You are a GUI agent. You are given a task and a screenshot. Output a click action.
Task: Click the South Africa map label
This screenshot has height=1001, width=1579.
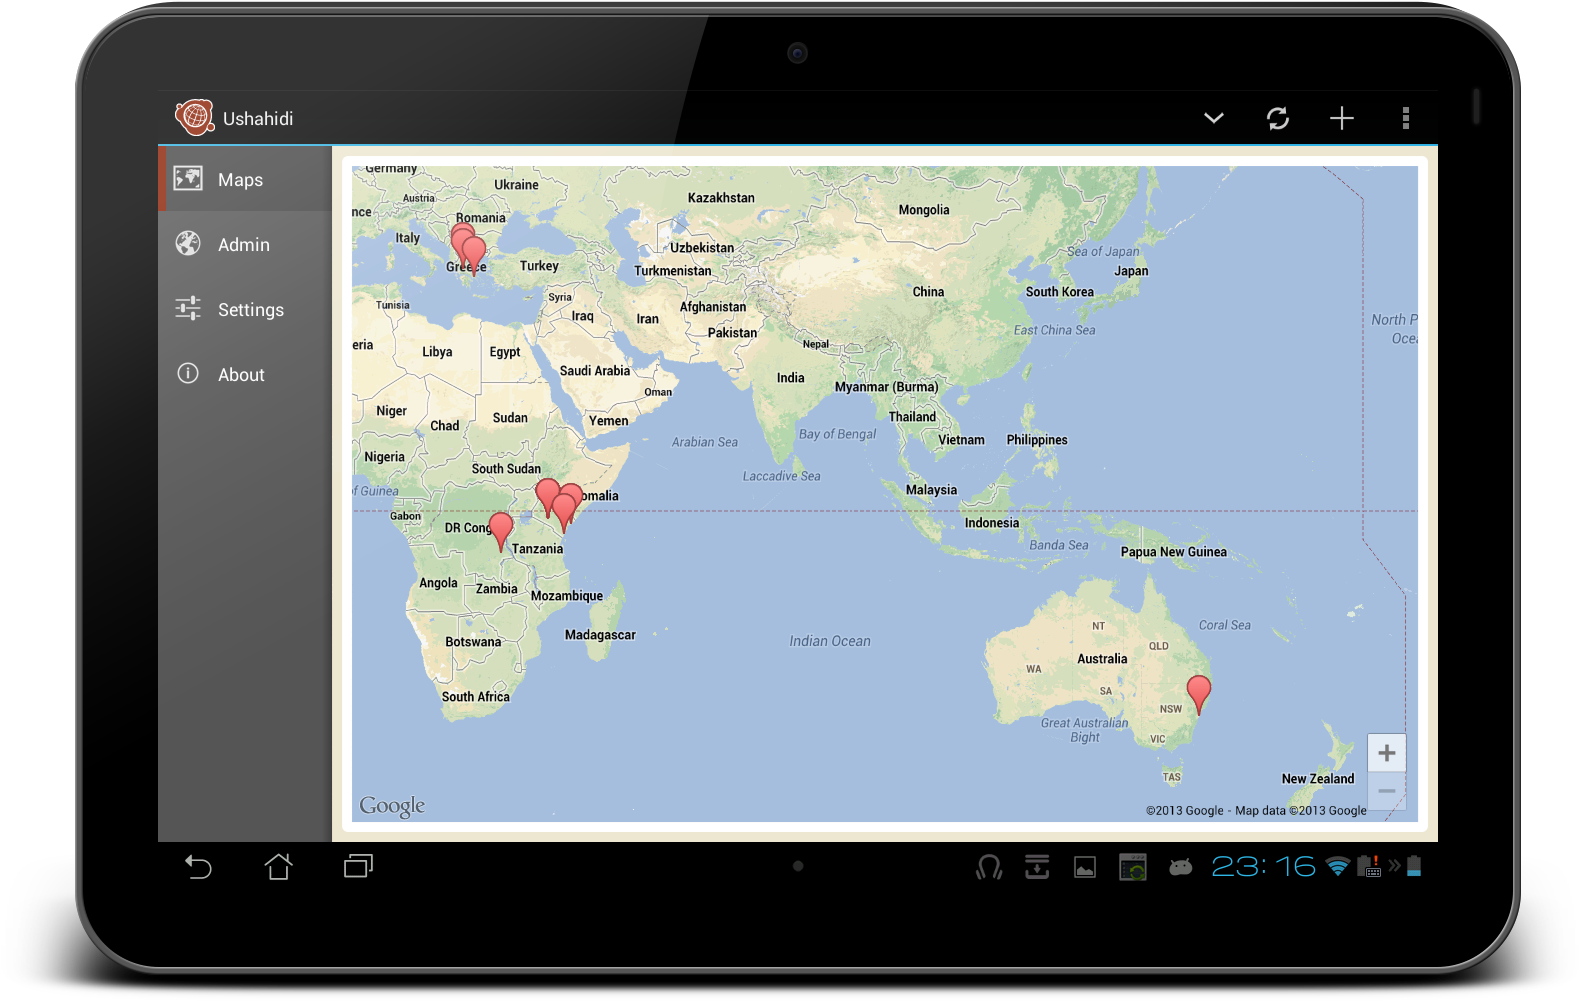click(x=476, y=697)
